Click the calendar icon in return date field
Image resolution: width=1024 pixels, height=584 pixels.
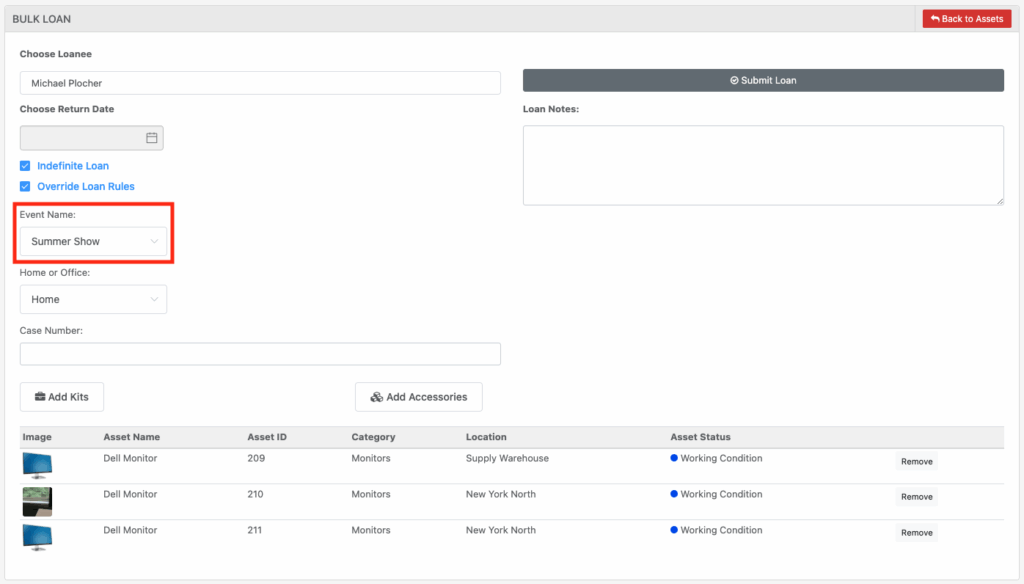point(152,138)
